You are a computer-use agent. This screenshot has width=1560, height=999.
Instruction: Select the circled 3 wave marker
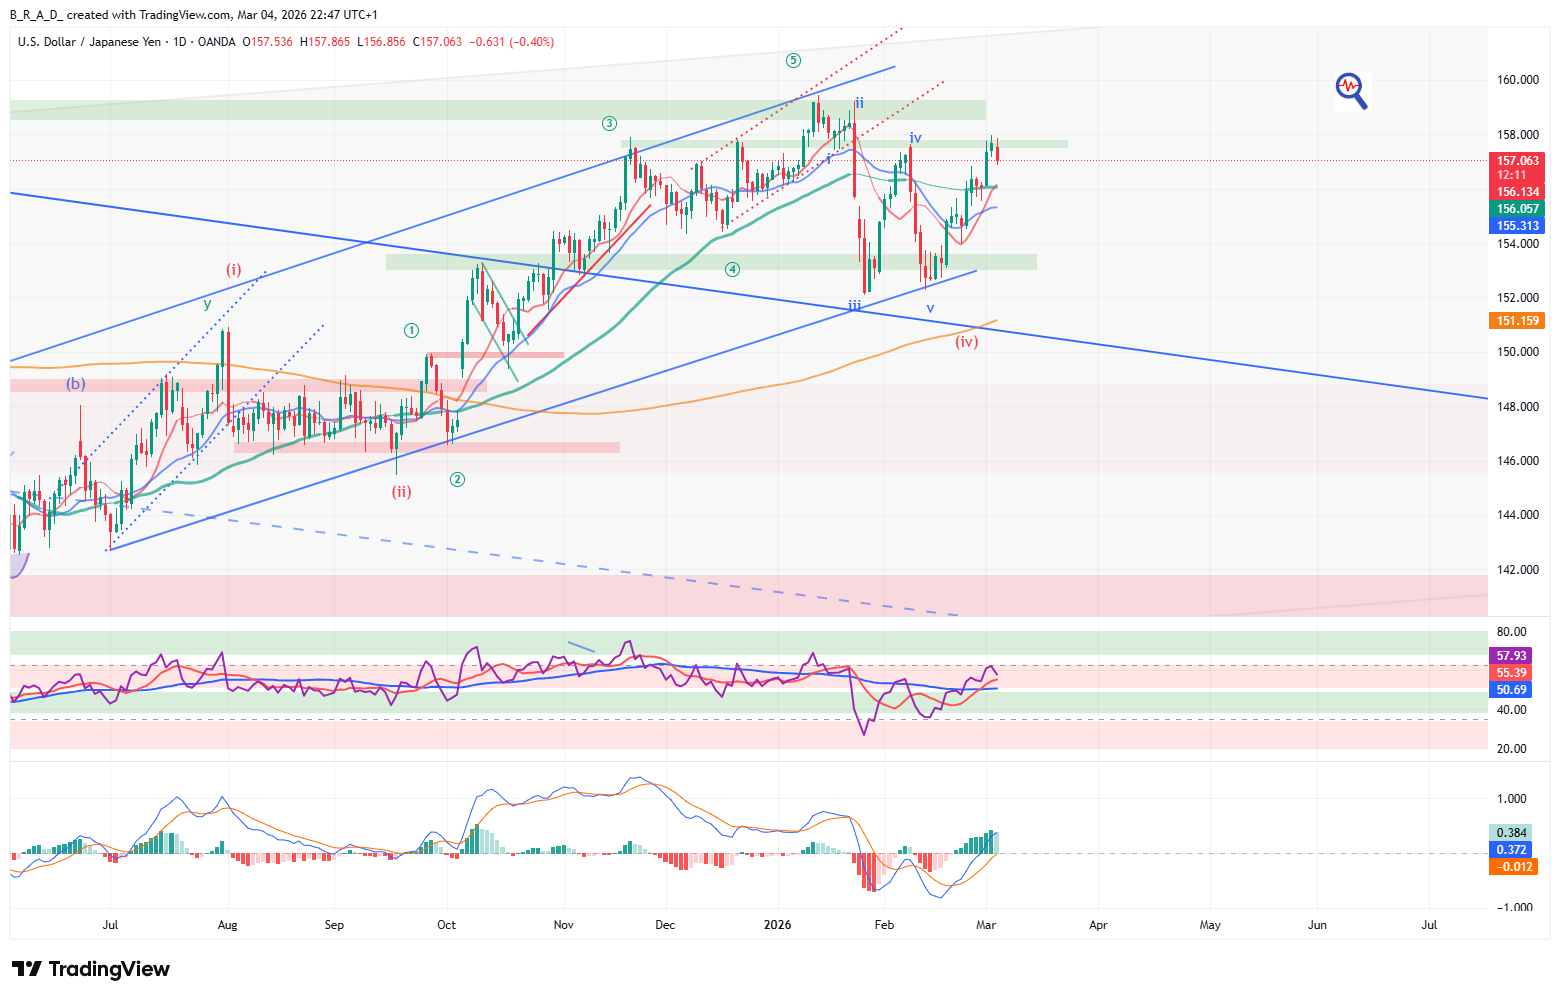pos(609,123)
